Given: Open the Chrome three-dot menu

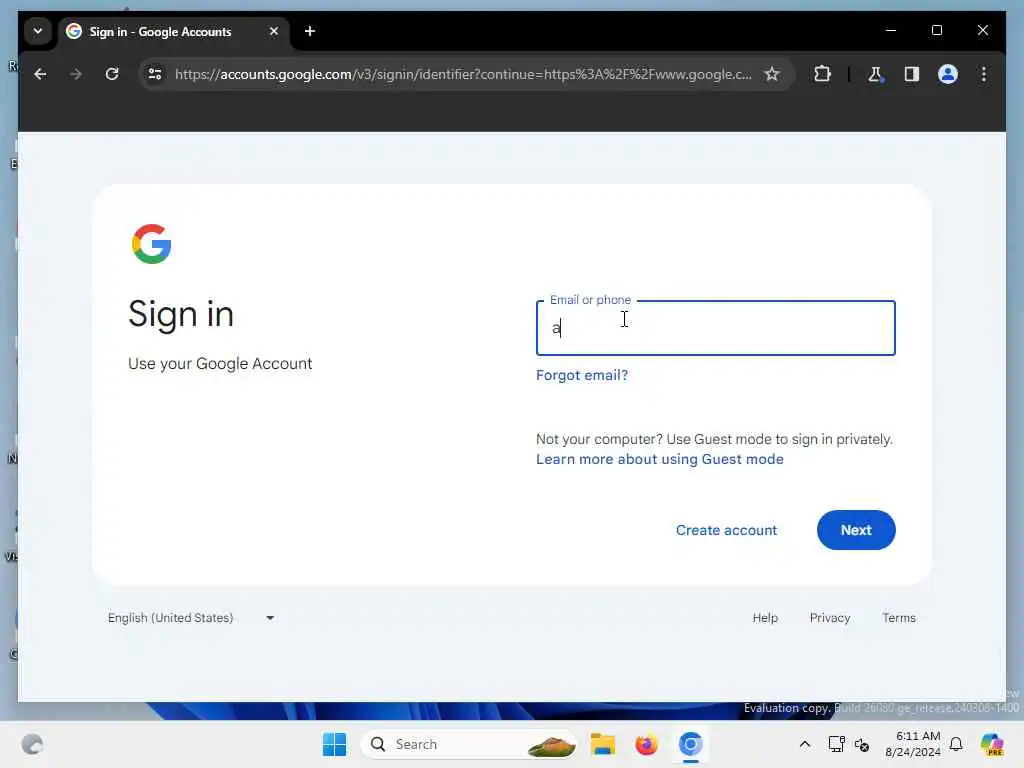Looking at the screenshot, I should pos(984,74).
